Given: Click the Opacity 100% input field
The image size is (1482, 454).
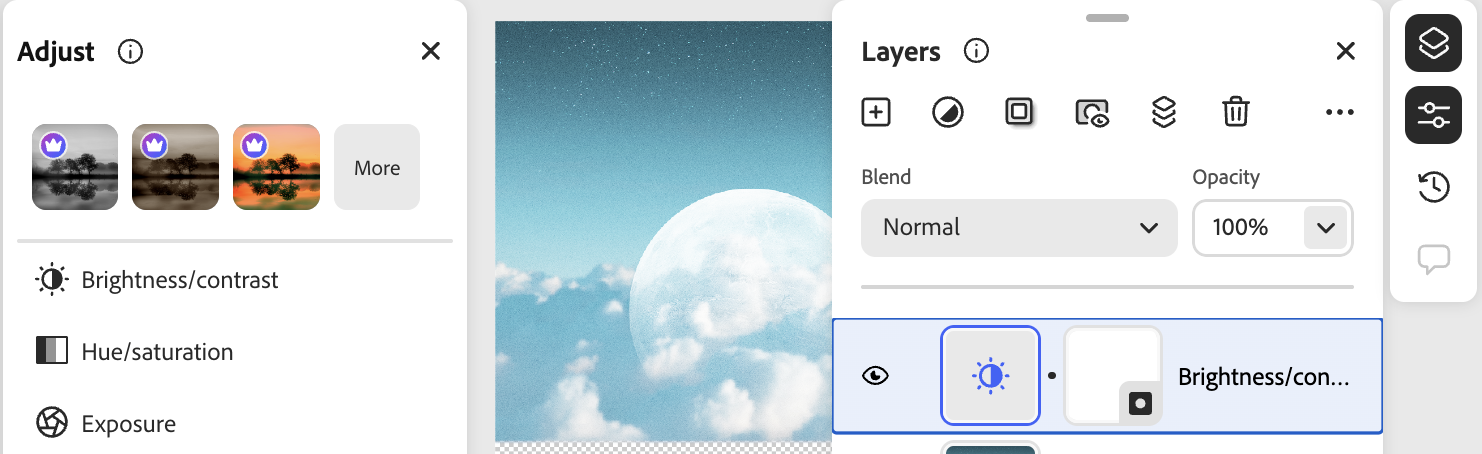Looking at the screenshot, I should 1246,228.
